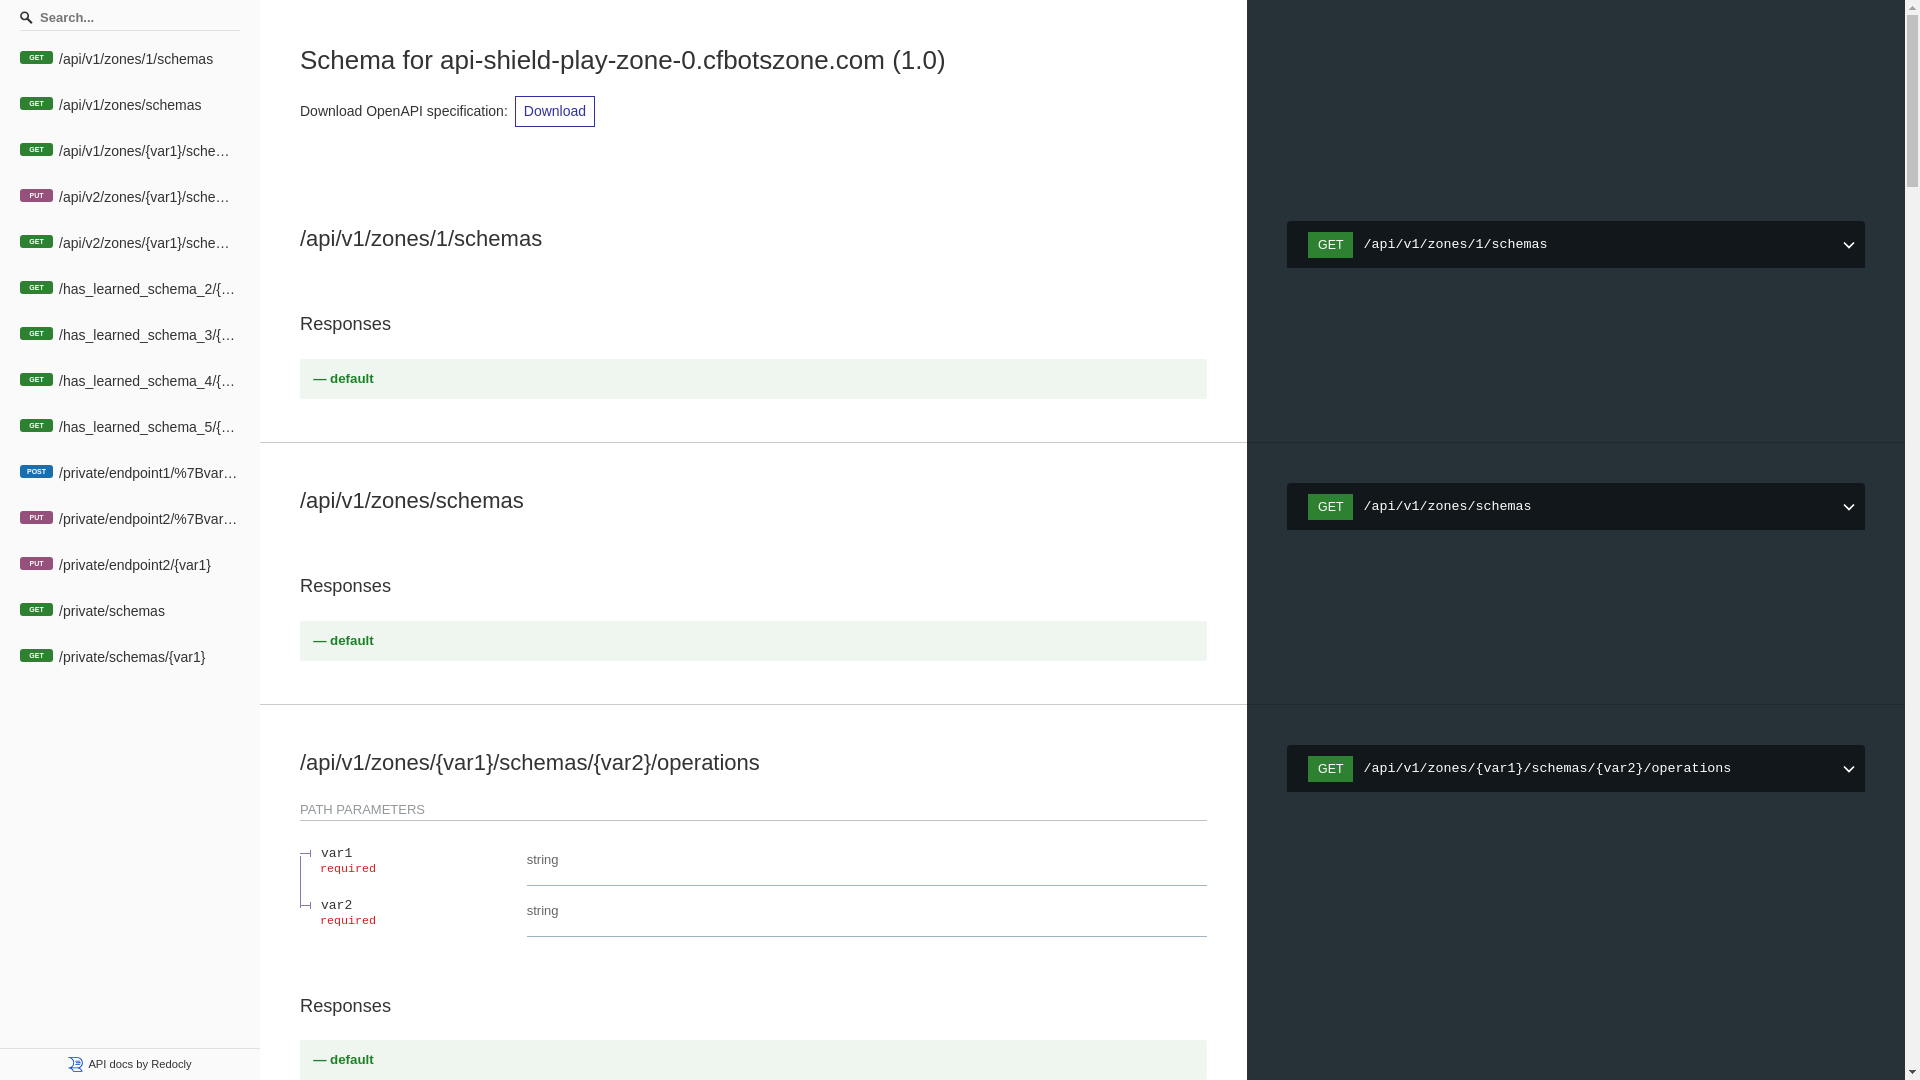Click the PATH PARAMETERS label
Image resolution: width=1920 pixels, height=1080 pixels.
click(362, 810)
